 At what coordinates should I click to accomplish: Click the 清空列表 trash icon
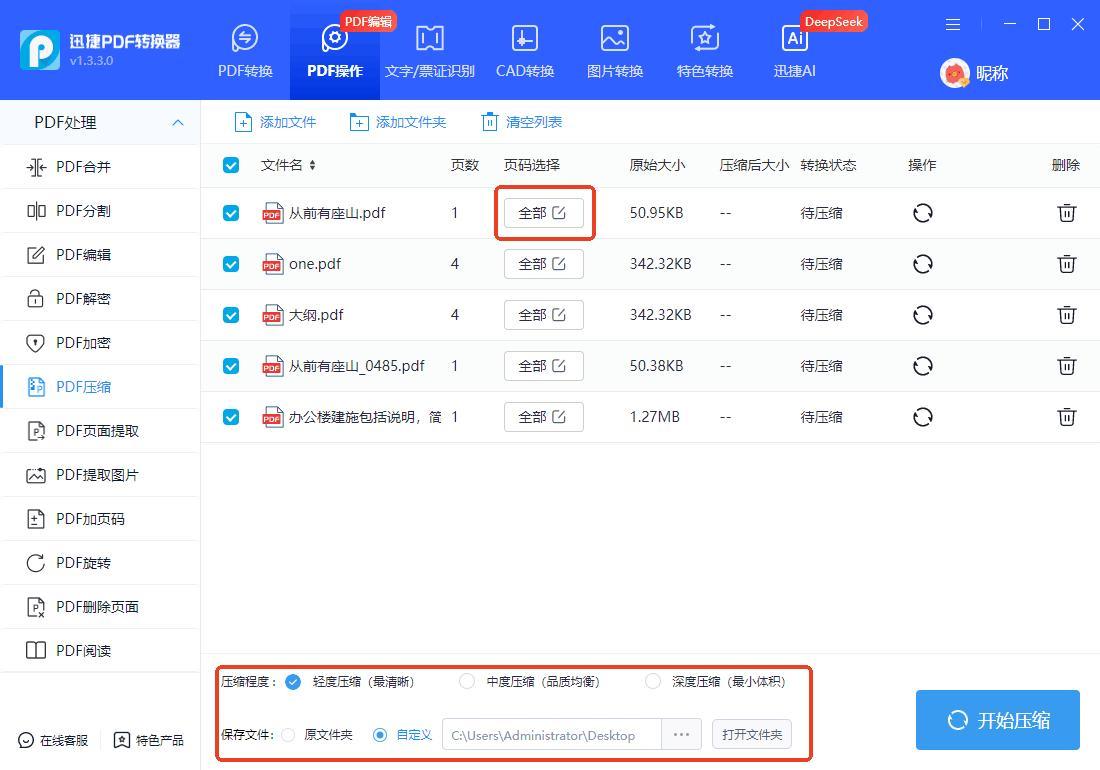coord(489,122)
